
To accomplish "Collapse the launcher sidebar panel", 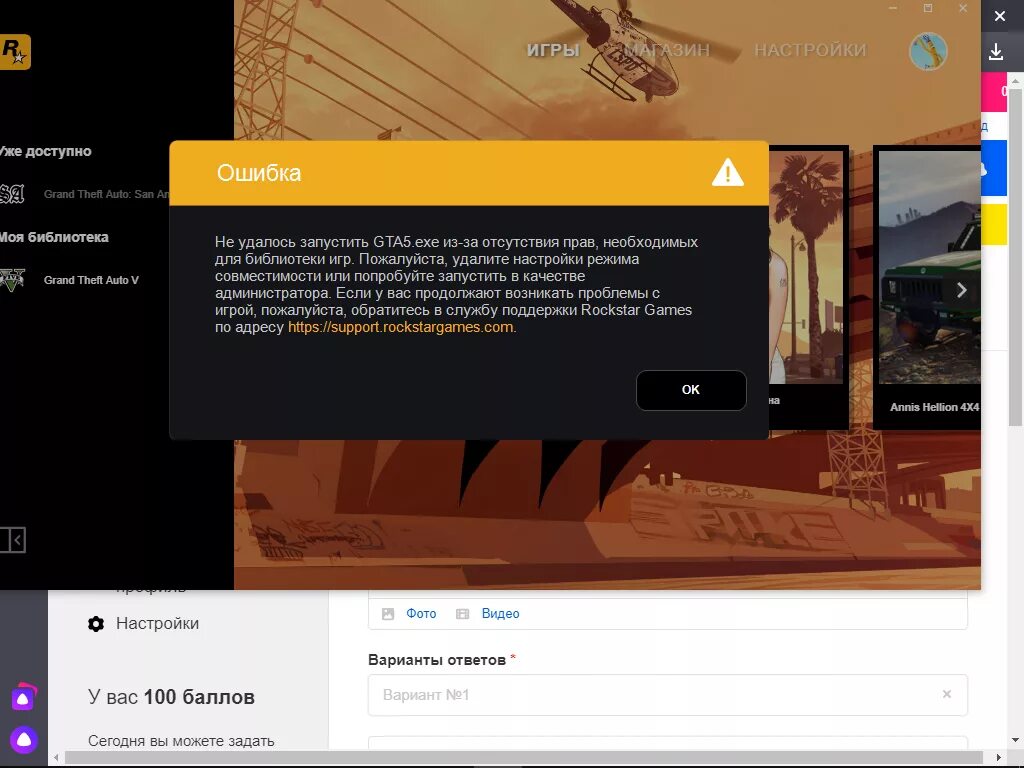I will click(13, 540).
